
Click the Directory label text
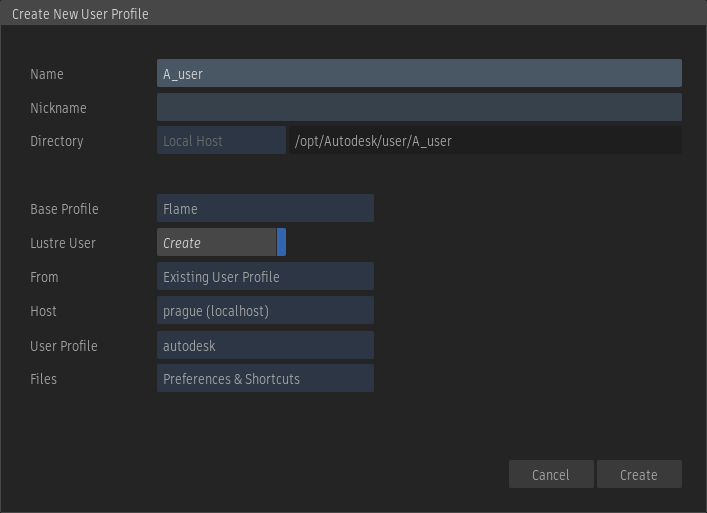click(56, 141)
